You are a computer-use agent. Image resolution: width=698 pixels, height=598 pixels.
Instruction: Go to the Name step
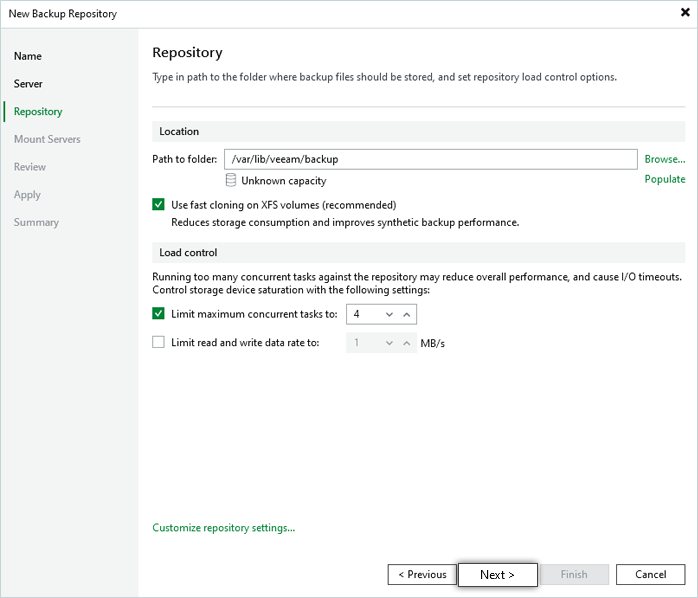28,56
